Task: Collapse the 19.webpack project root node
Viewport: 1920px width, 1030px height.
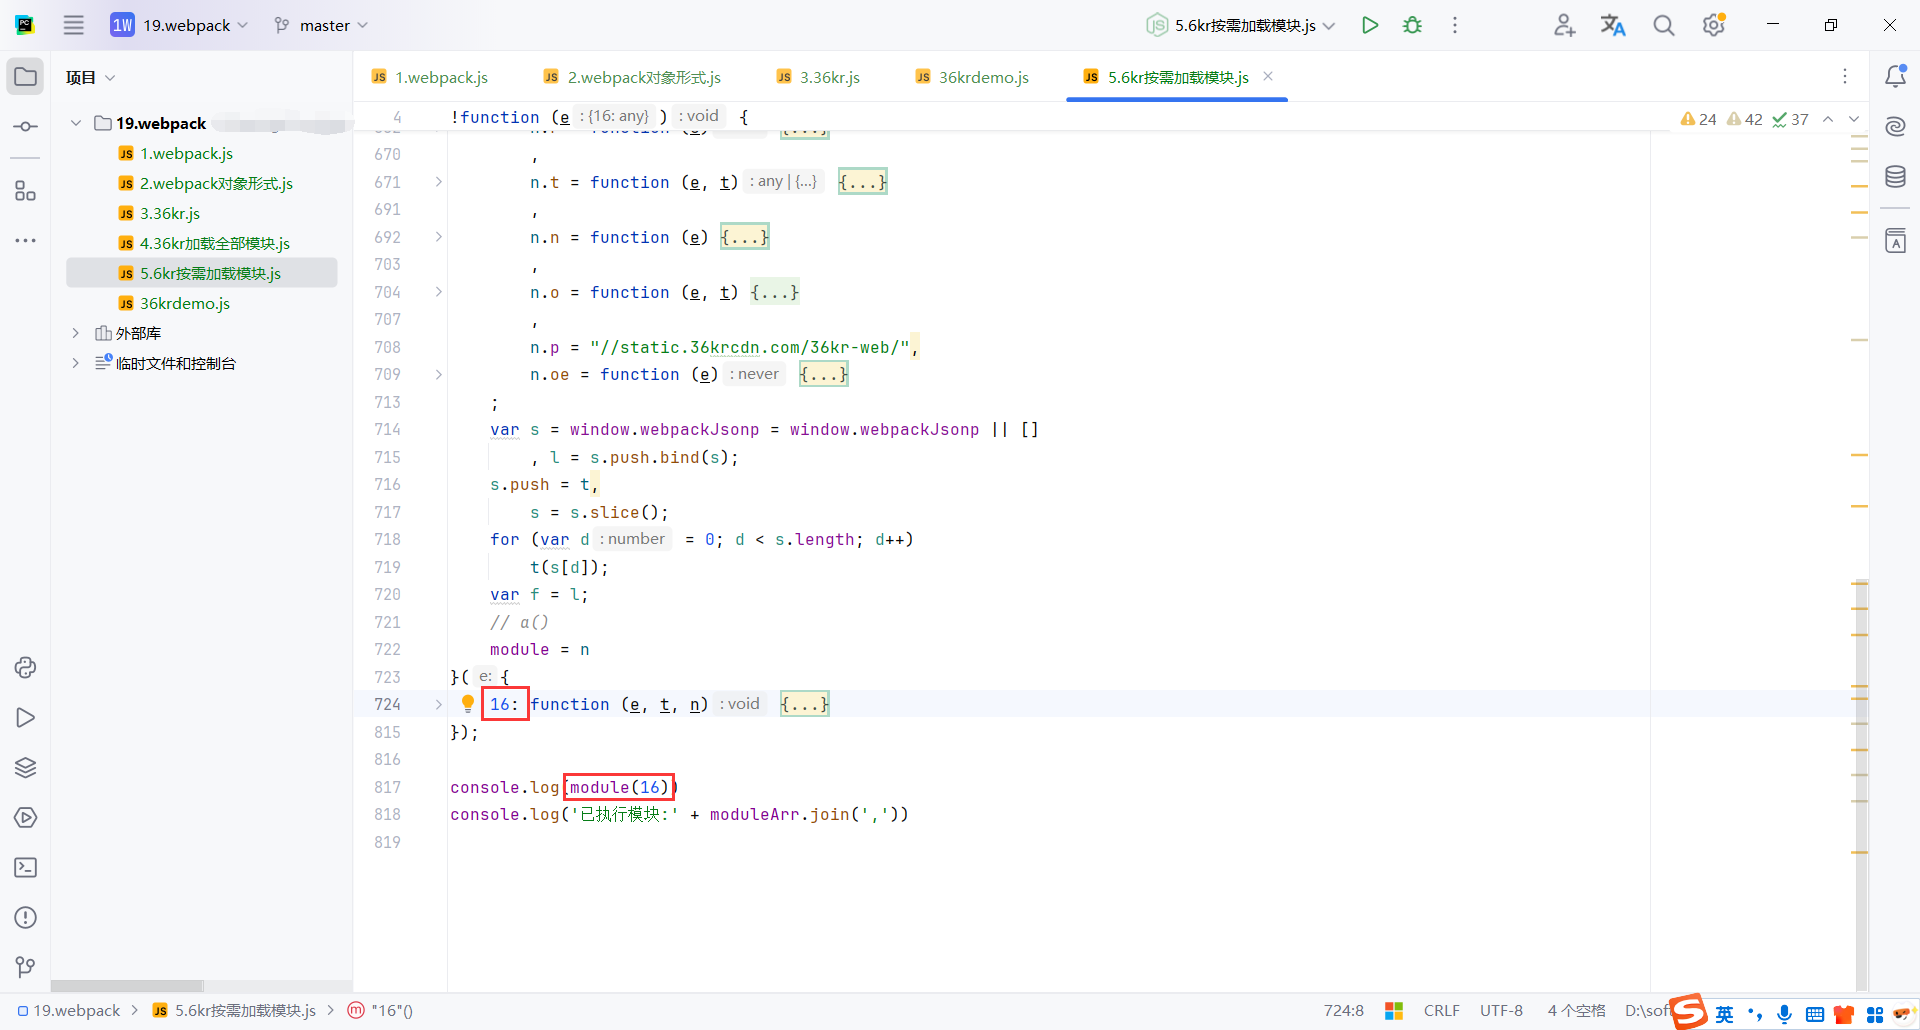Action: (76, 123)
